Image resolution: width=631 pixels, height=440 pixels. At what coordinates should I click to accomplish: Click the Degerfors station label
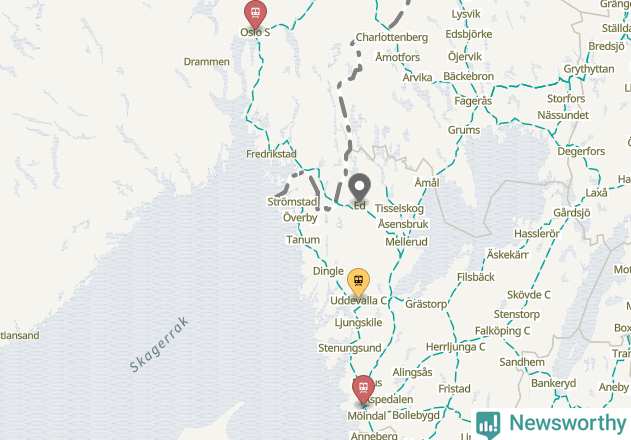pos(581,151)
